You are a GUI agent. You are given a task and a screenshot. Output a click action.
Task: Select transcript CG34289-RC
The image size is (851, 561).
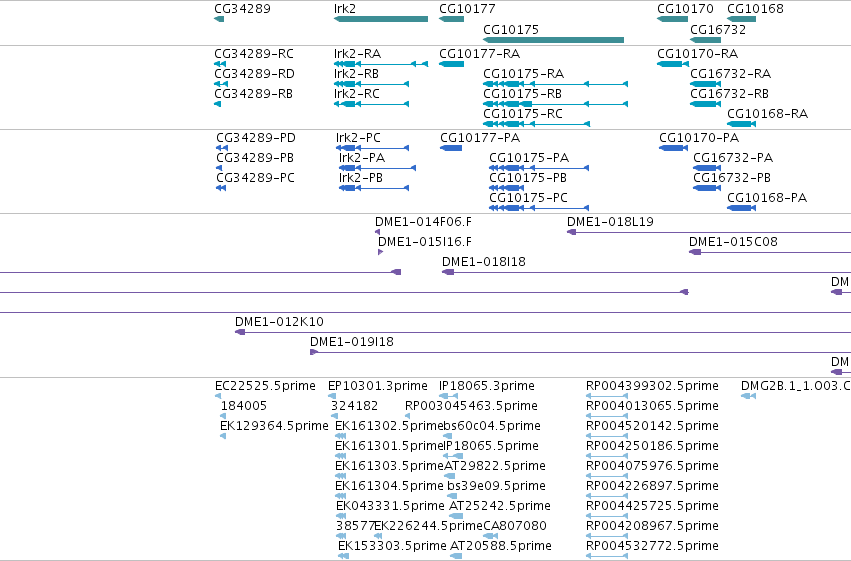tap(254, 54)
